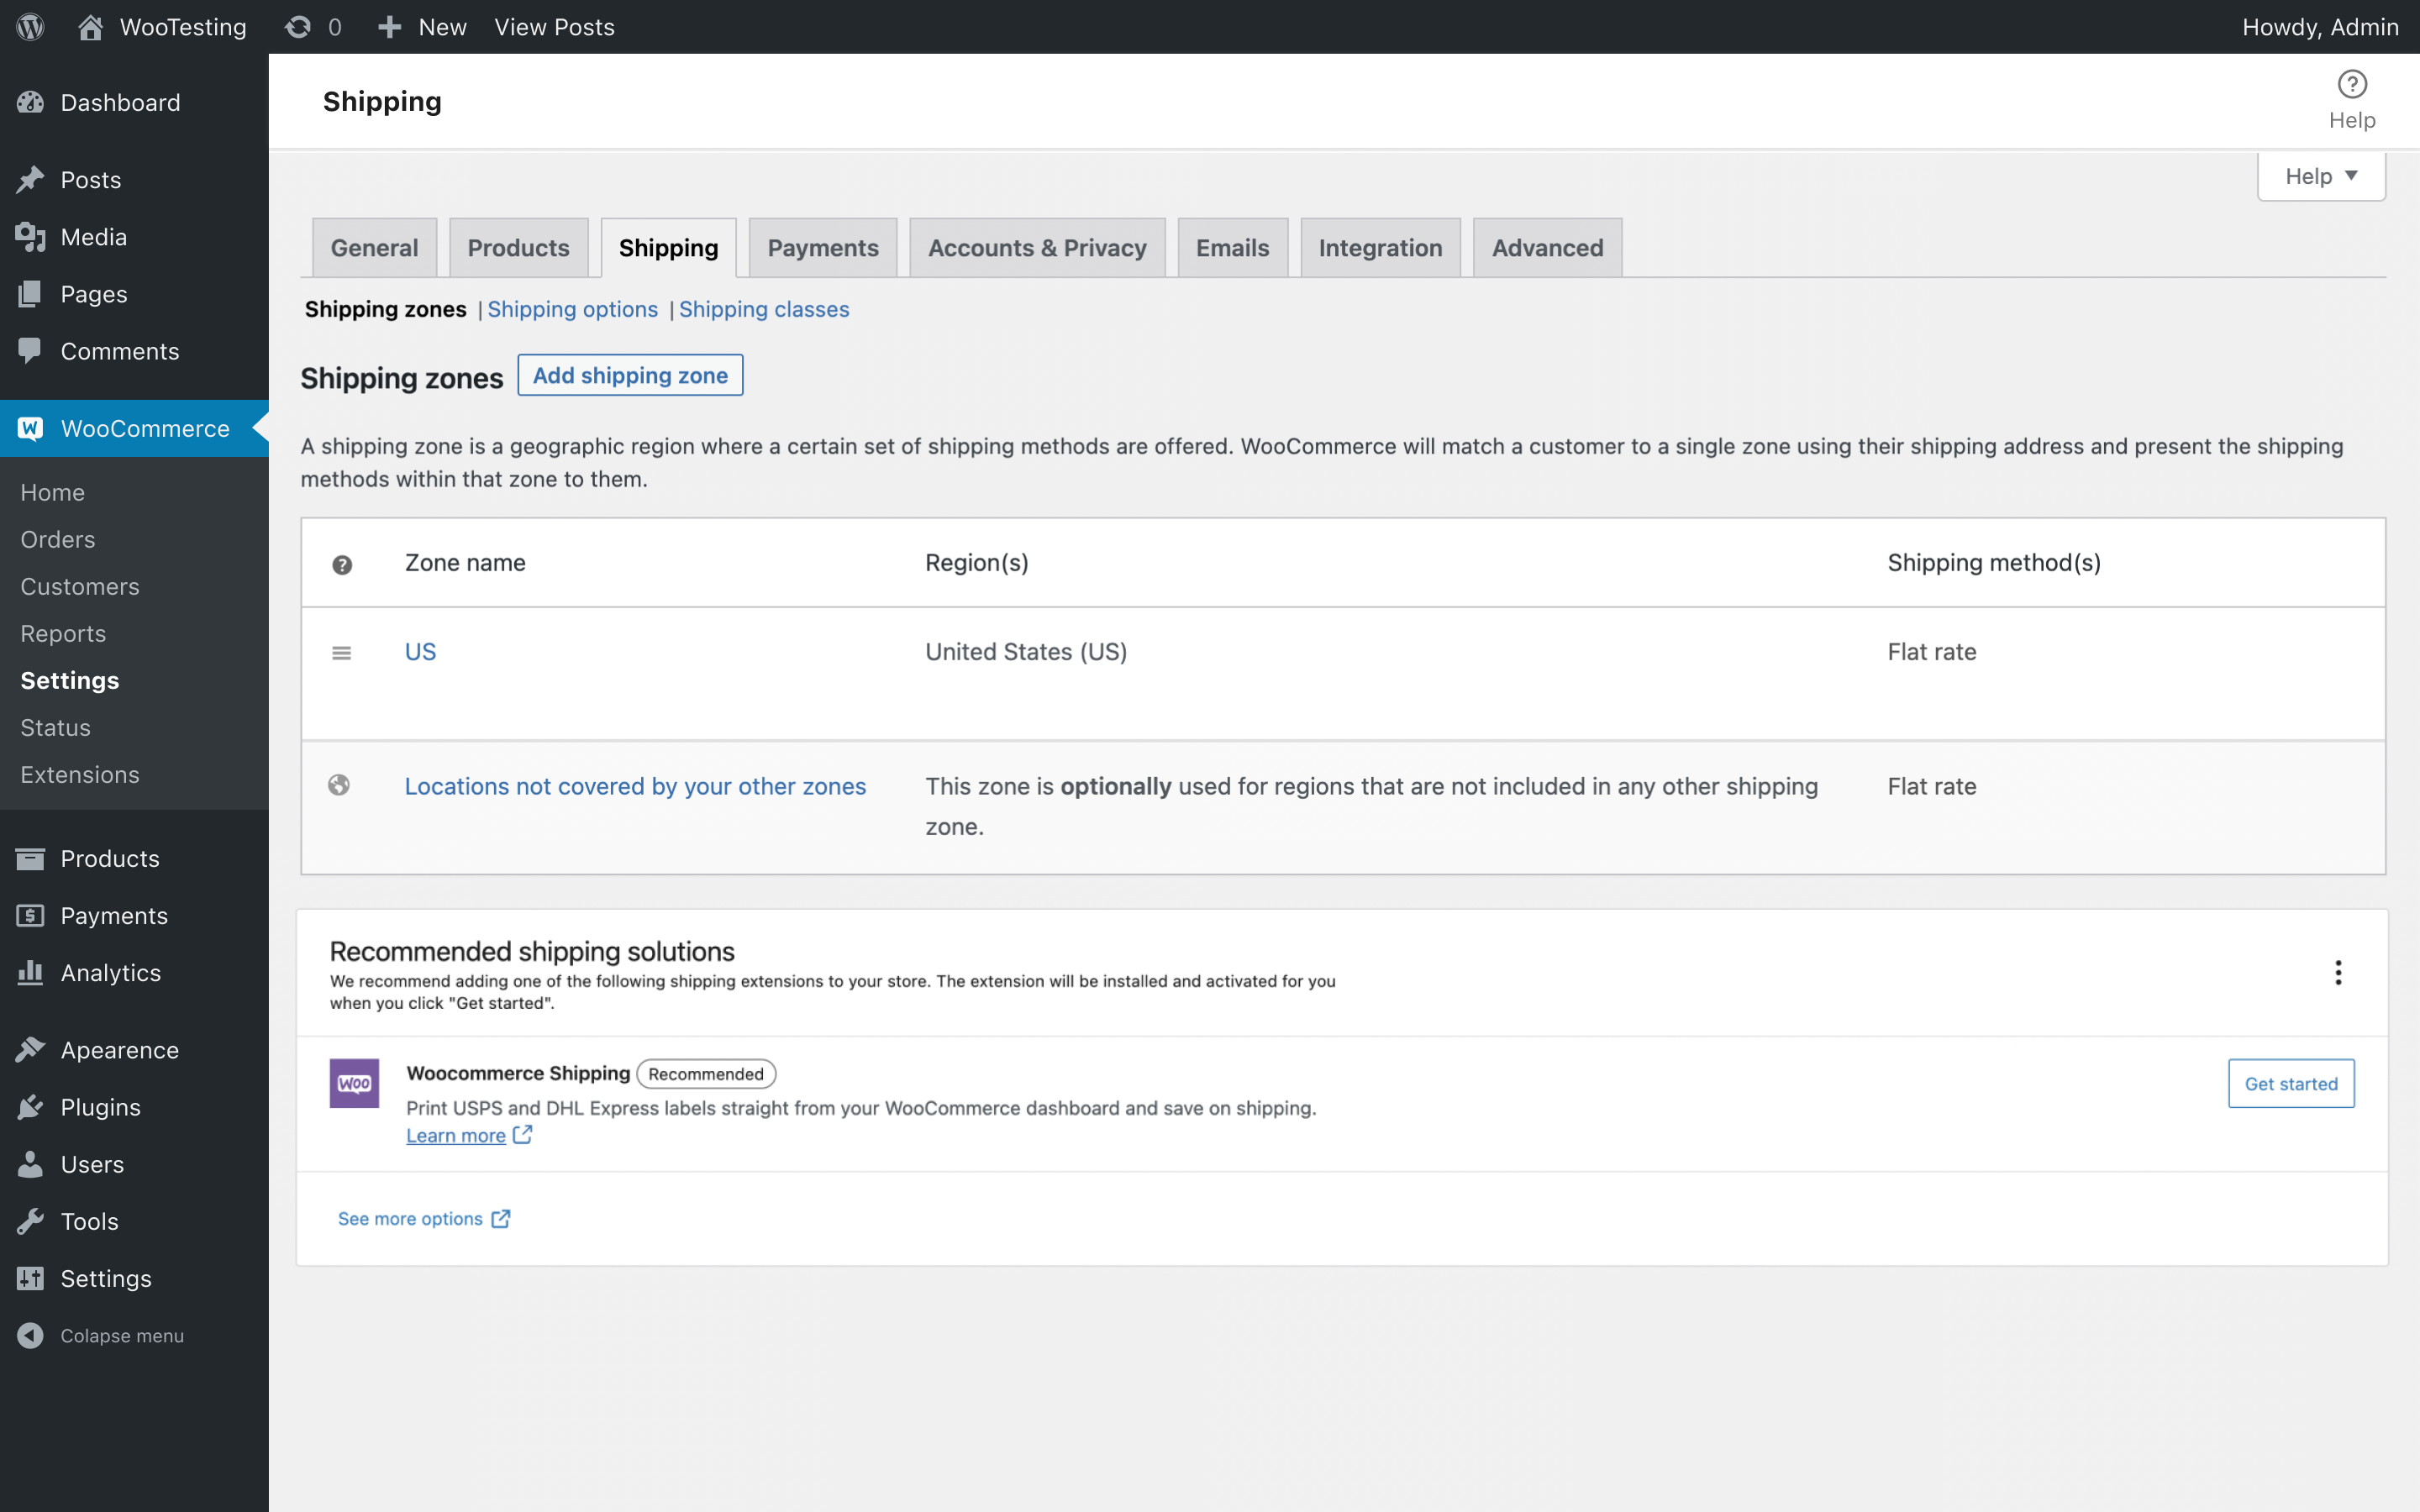This screenshot has height=1512, width=2420.
Task: Select the Plugins sidebar icon
Action: point(31,1106)
